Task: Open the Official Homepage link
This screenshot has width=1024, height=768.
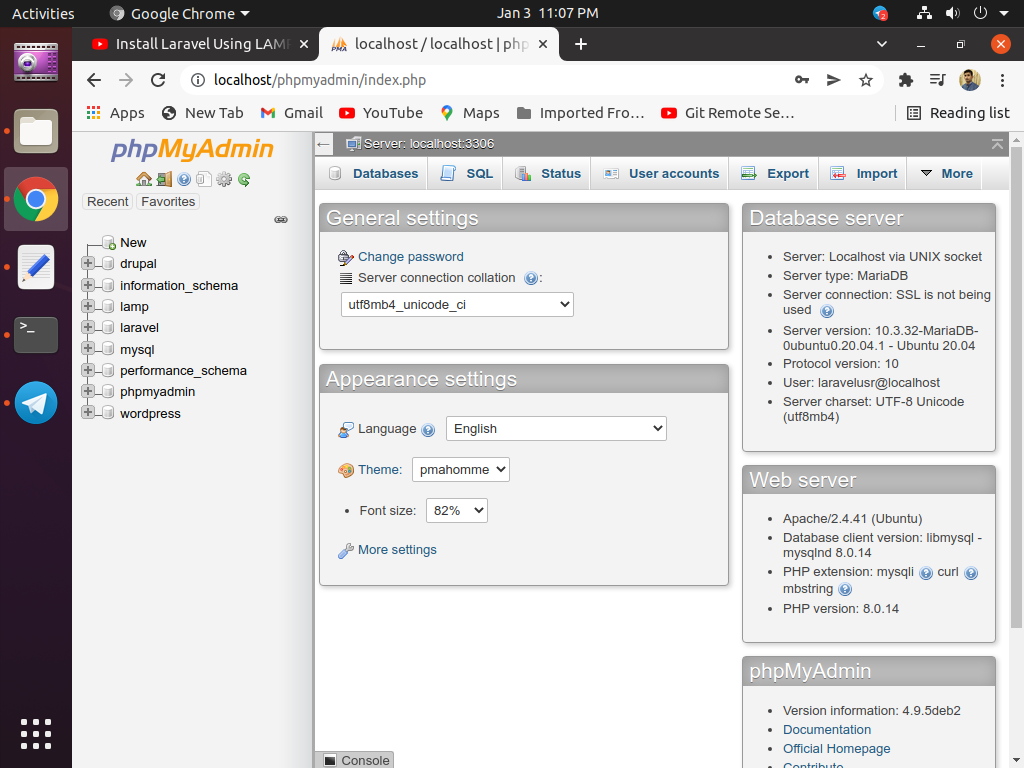Action: tap(837, 748)
